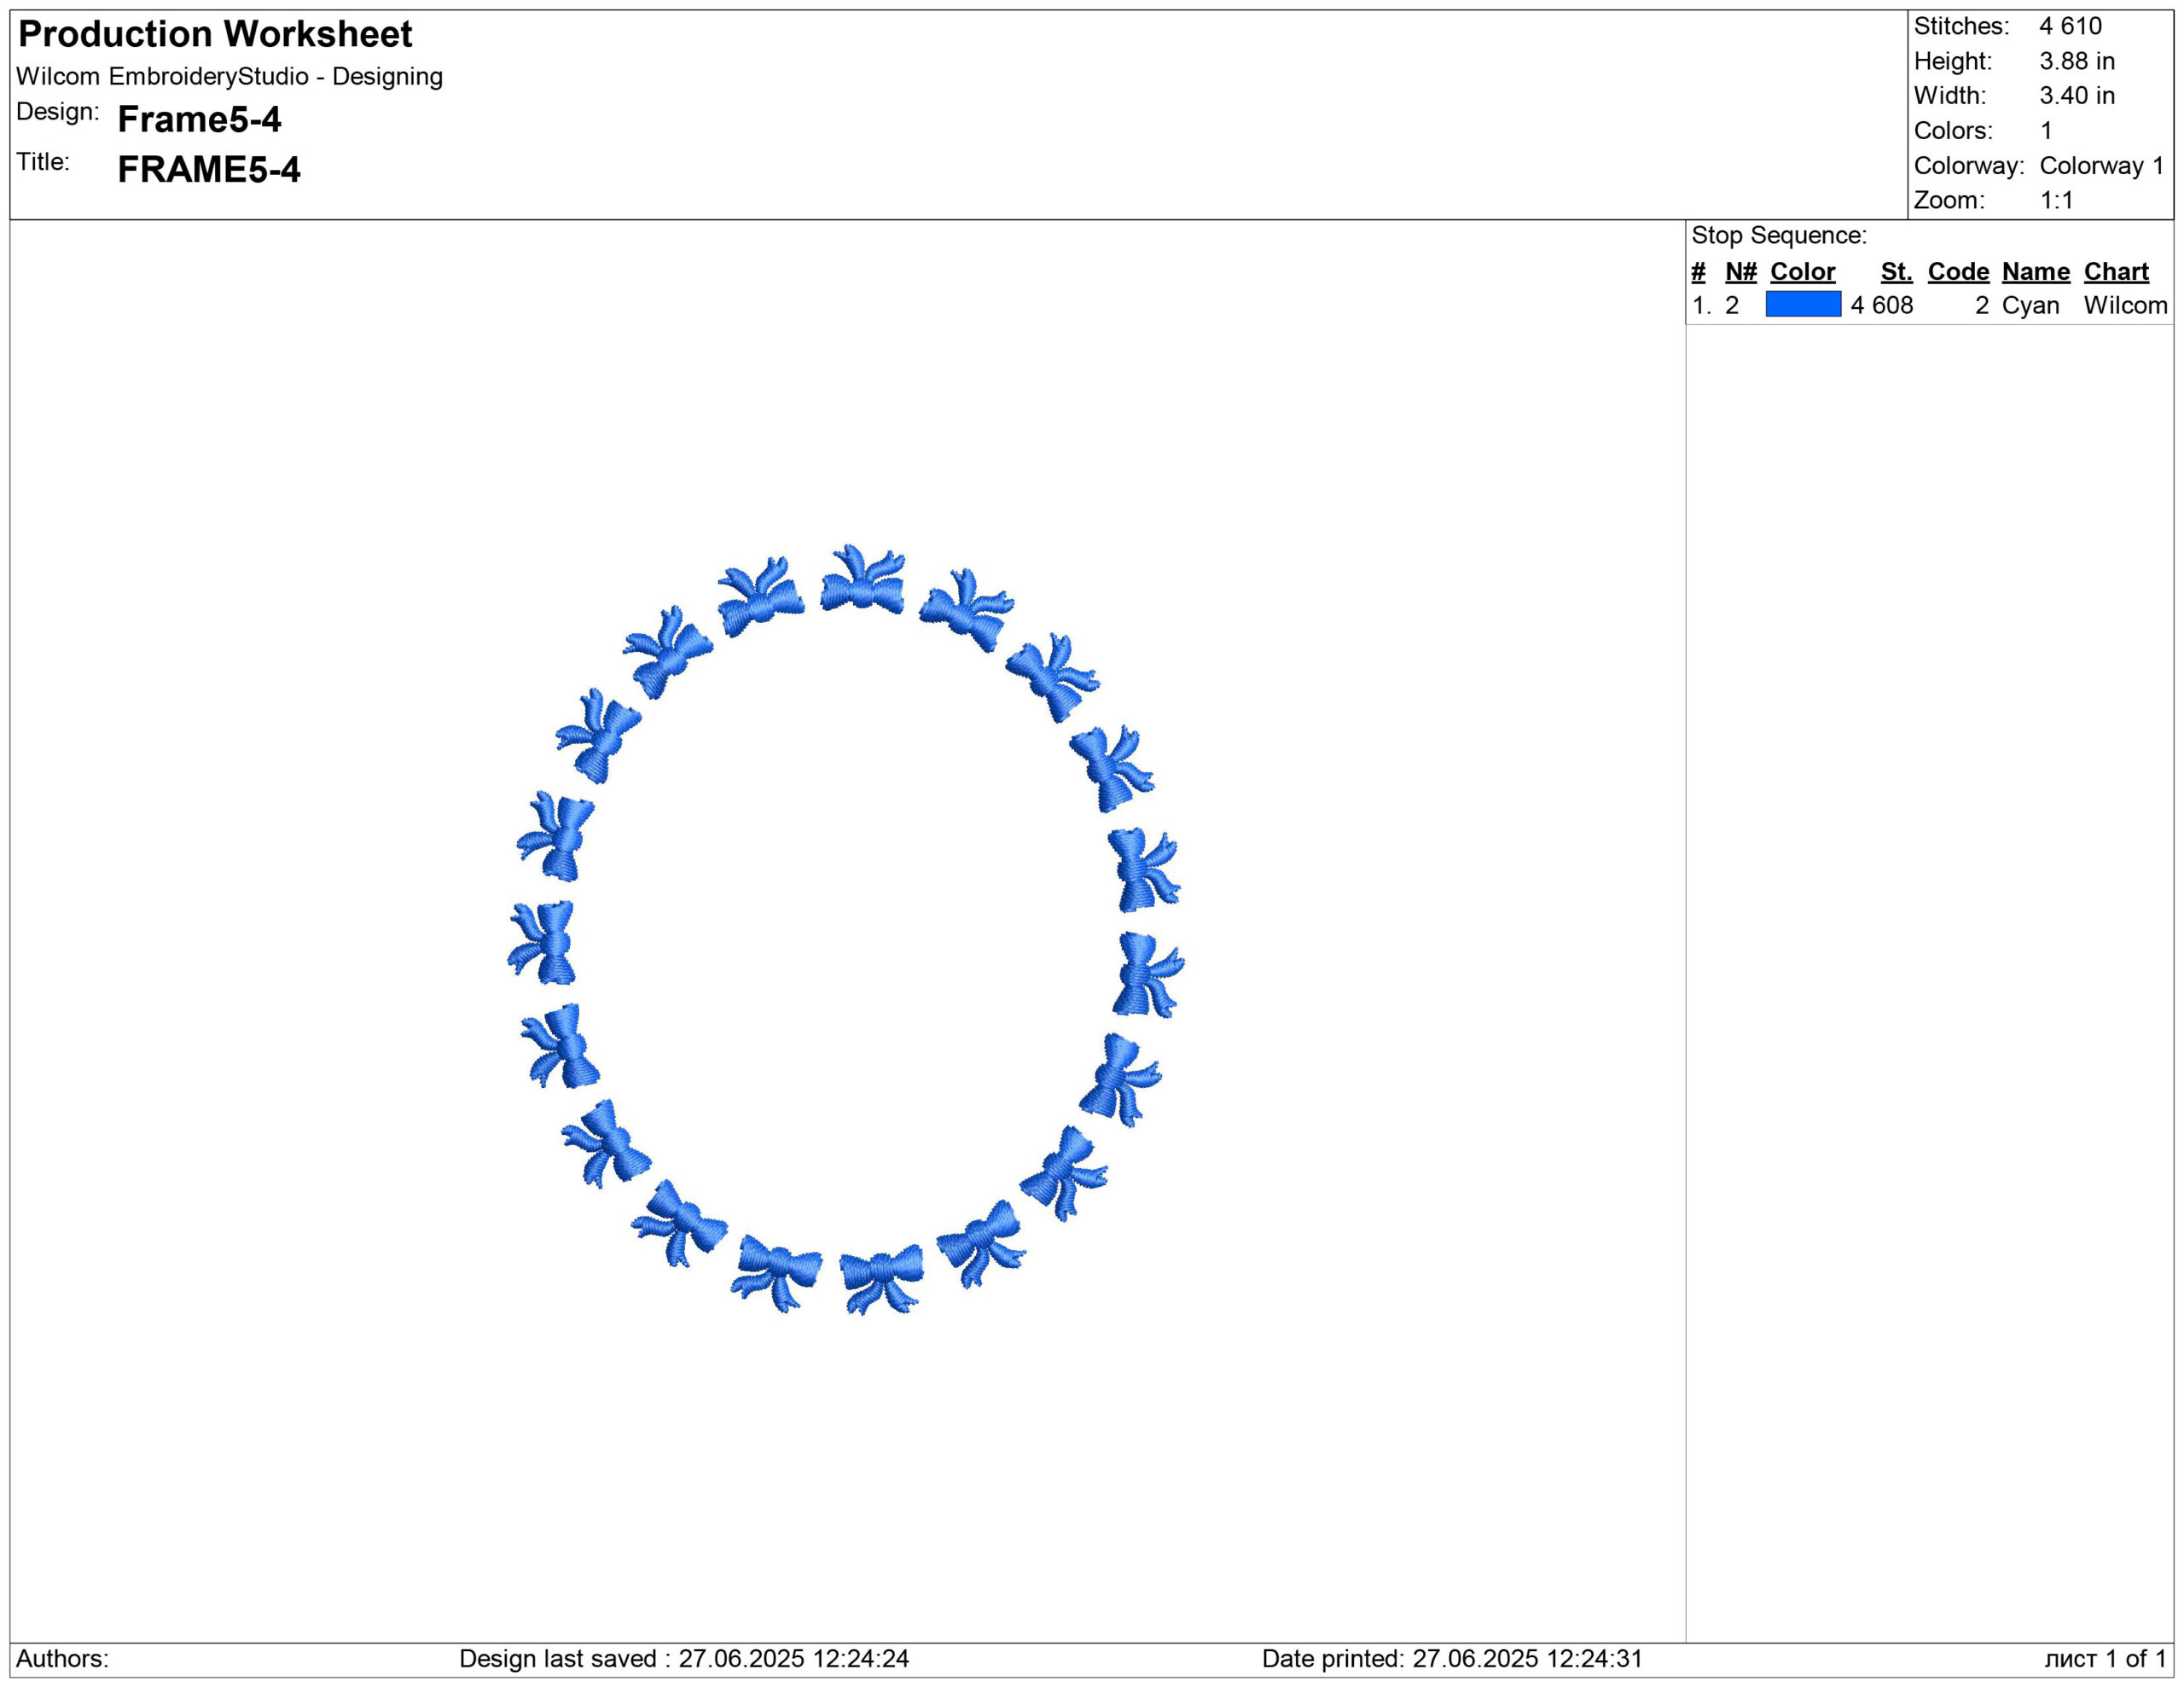Image resolution: width=2184 pixels, height=1681 pixels.
Task: Click the Code column header
Action: 1958,272
